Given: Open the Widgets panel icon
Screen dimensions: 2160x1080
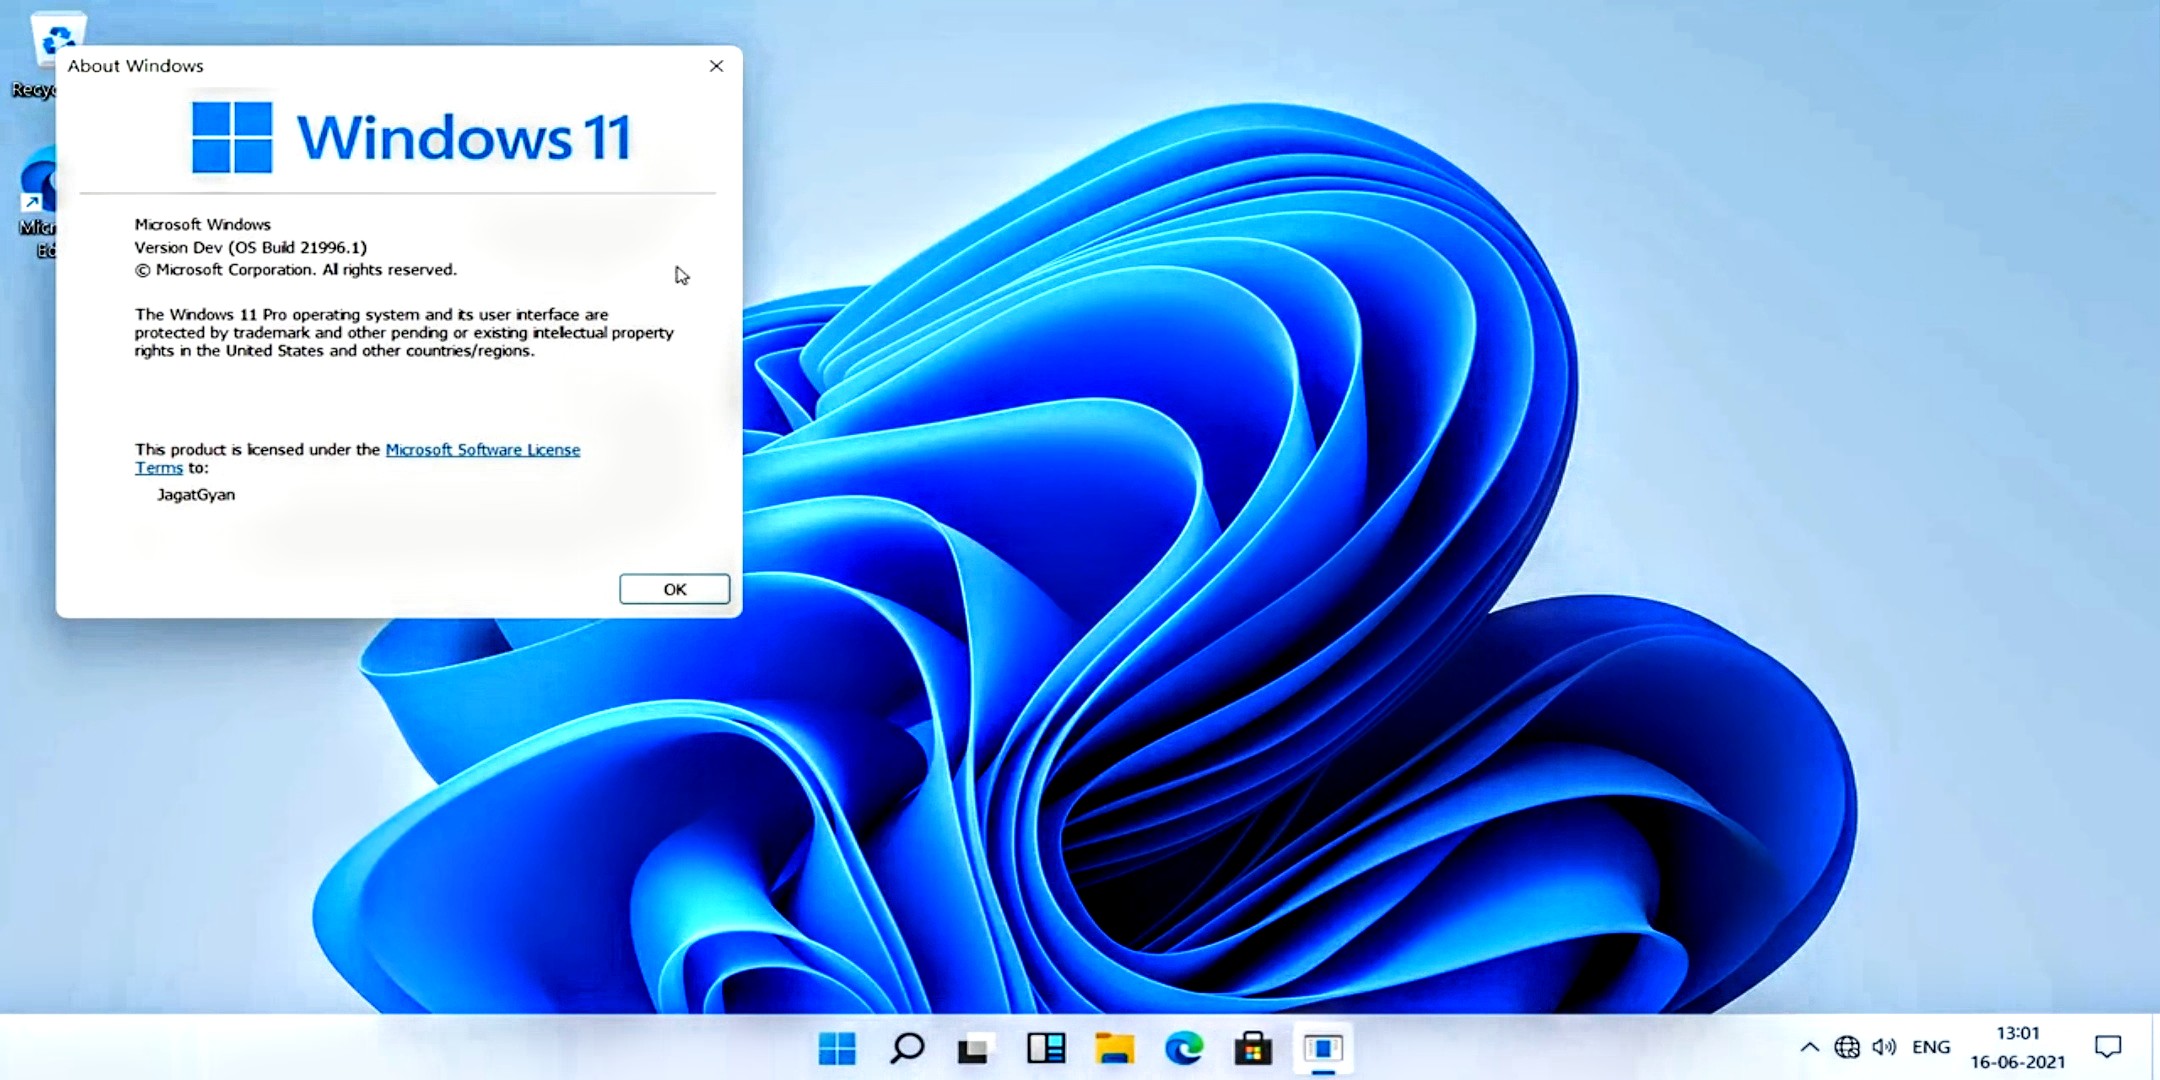Looking at the screenshot, I should 1045,1048.
